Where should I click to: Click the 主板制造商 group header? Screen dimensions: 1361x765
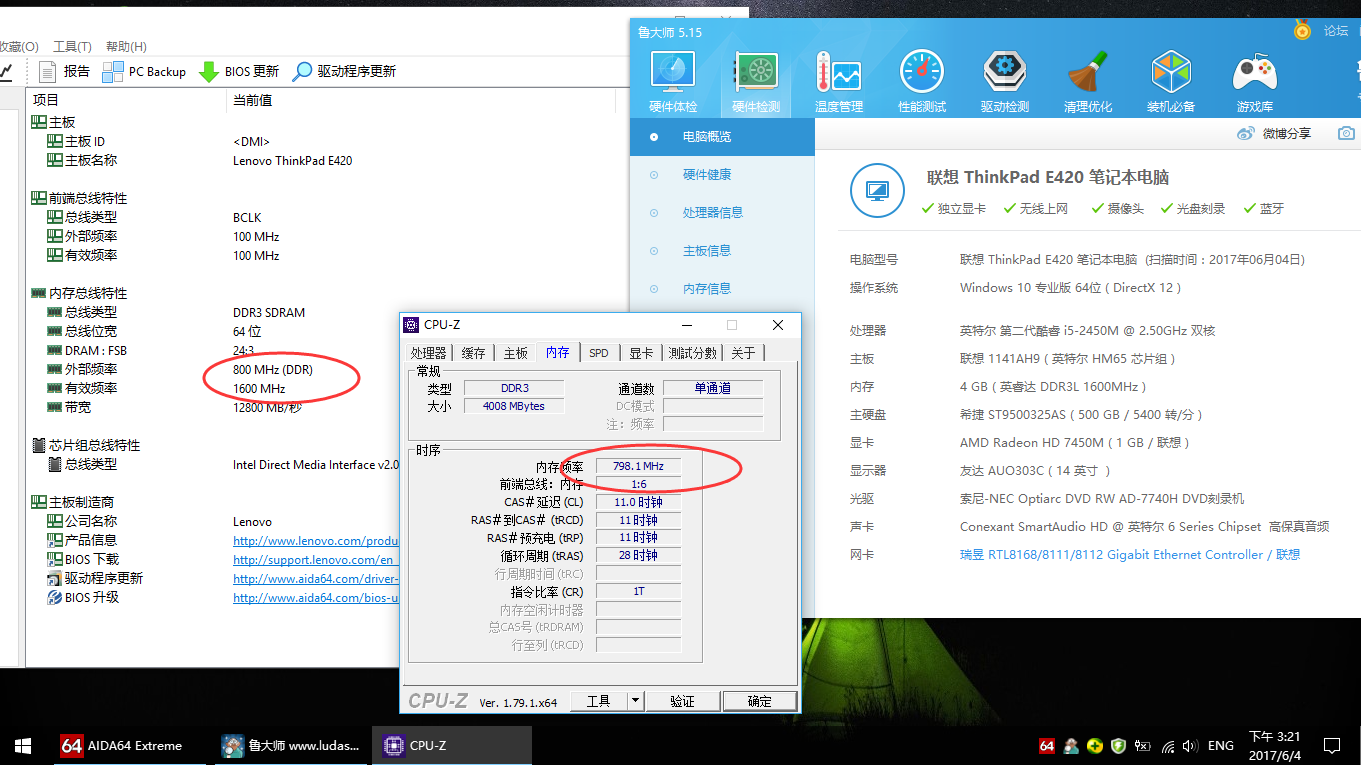(73, 502)
